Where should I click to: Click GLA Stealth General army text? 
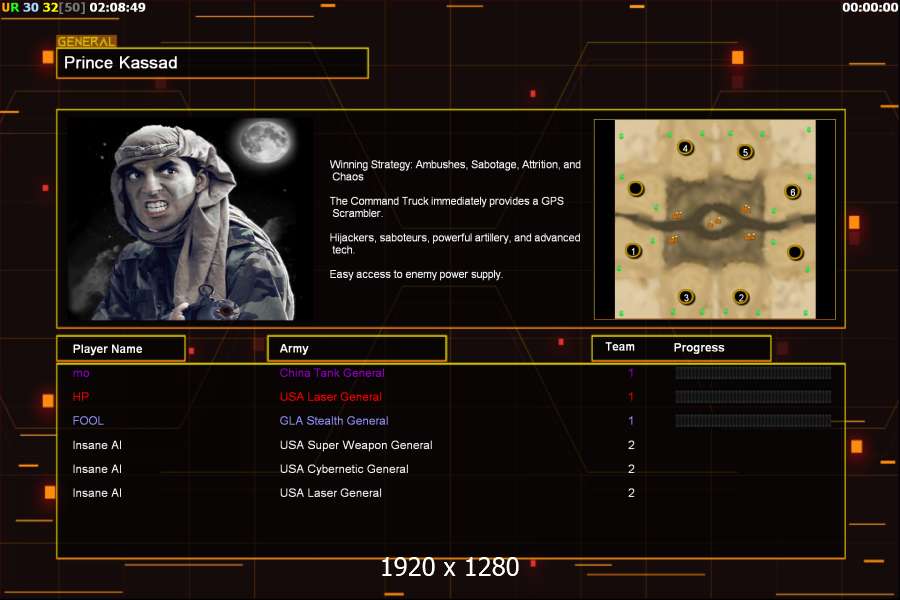(x=334, y=421)
